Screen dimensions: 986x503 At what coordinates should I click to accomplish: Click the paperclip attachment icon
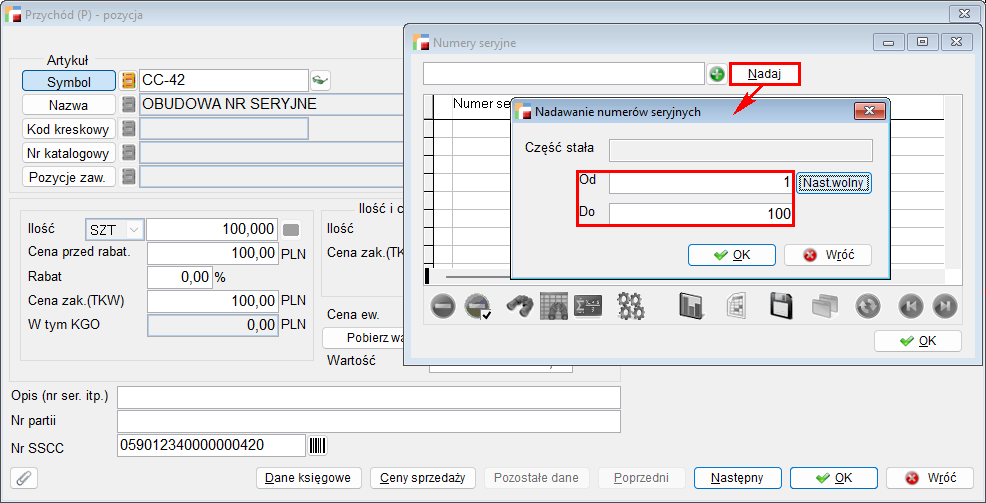pos(22,478)
